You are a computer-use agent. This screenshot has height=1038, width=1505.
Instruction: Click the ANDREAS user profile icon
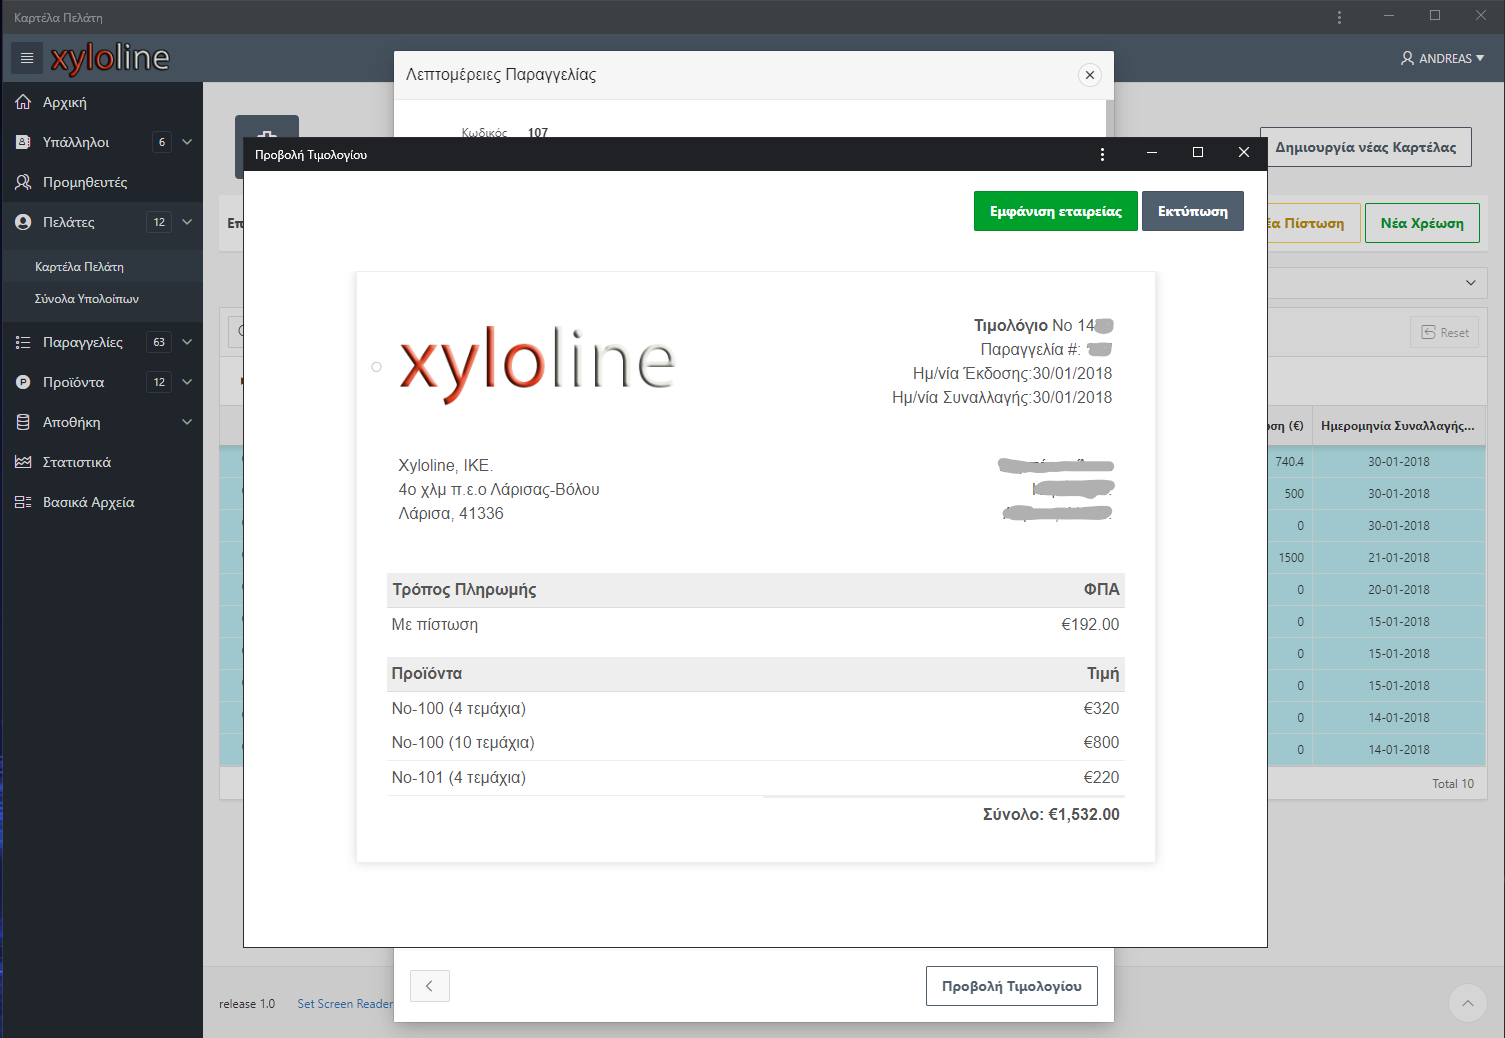pyautogui.click(x=1407, y=58)
